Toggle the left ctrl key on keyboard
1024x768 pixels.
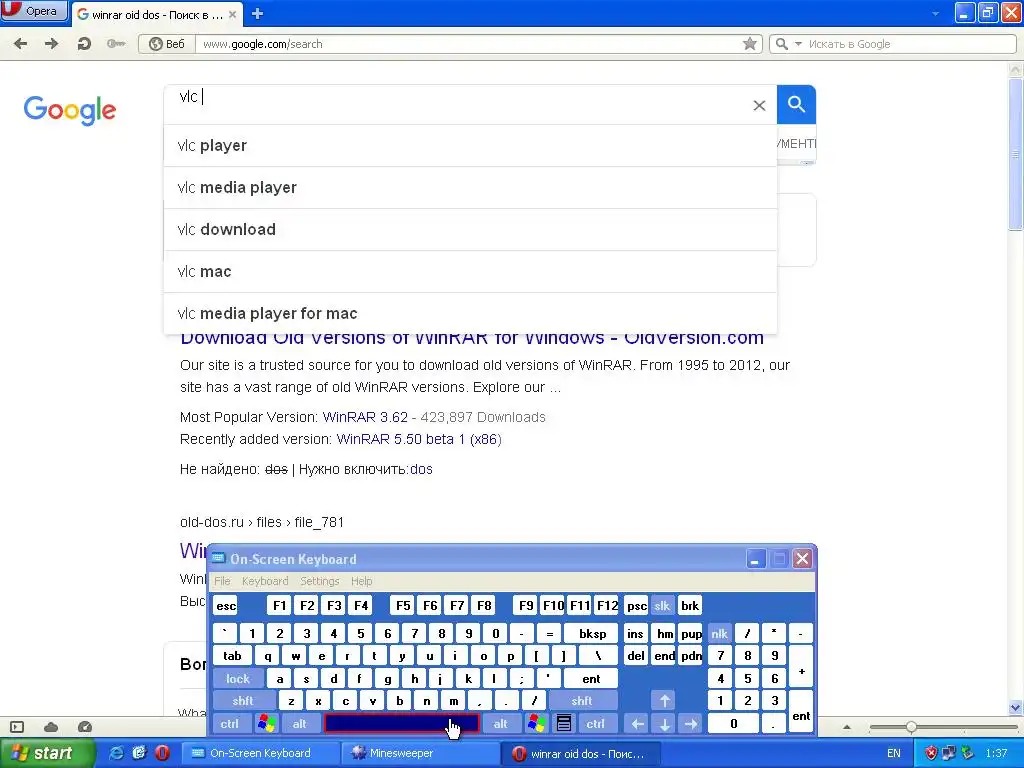click(230, 724)
